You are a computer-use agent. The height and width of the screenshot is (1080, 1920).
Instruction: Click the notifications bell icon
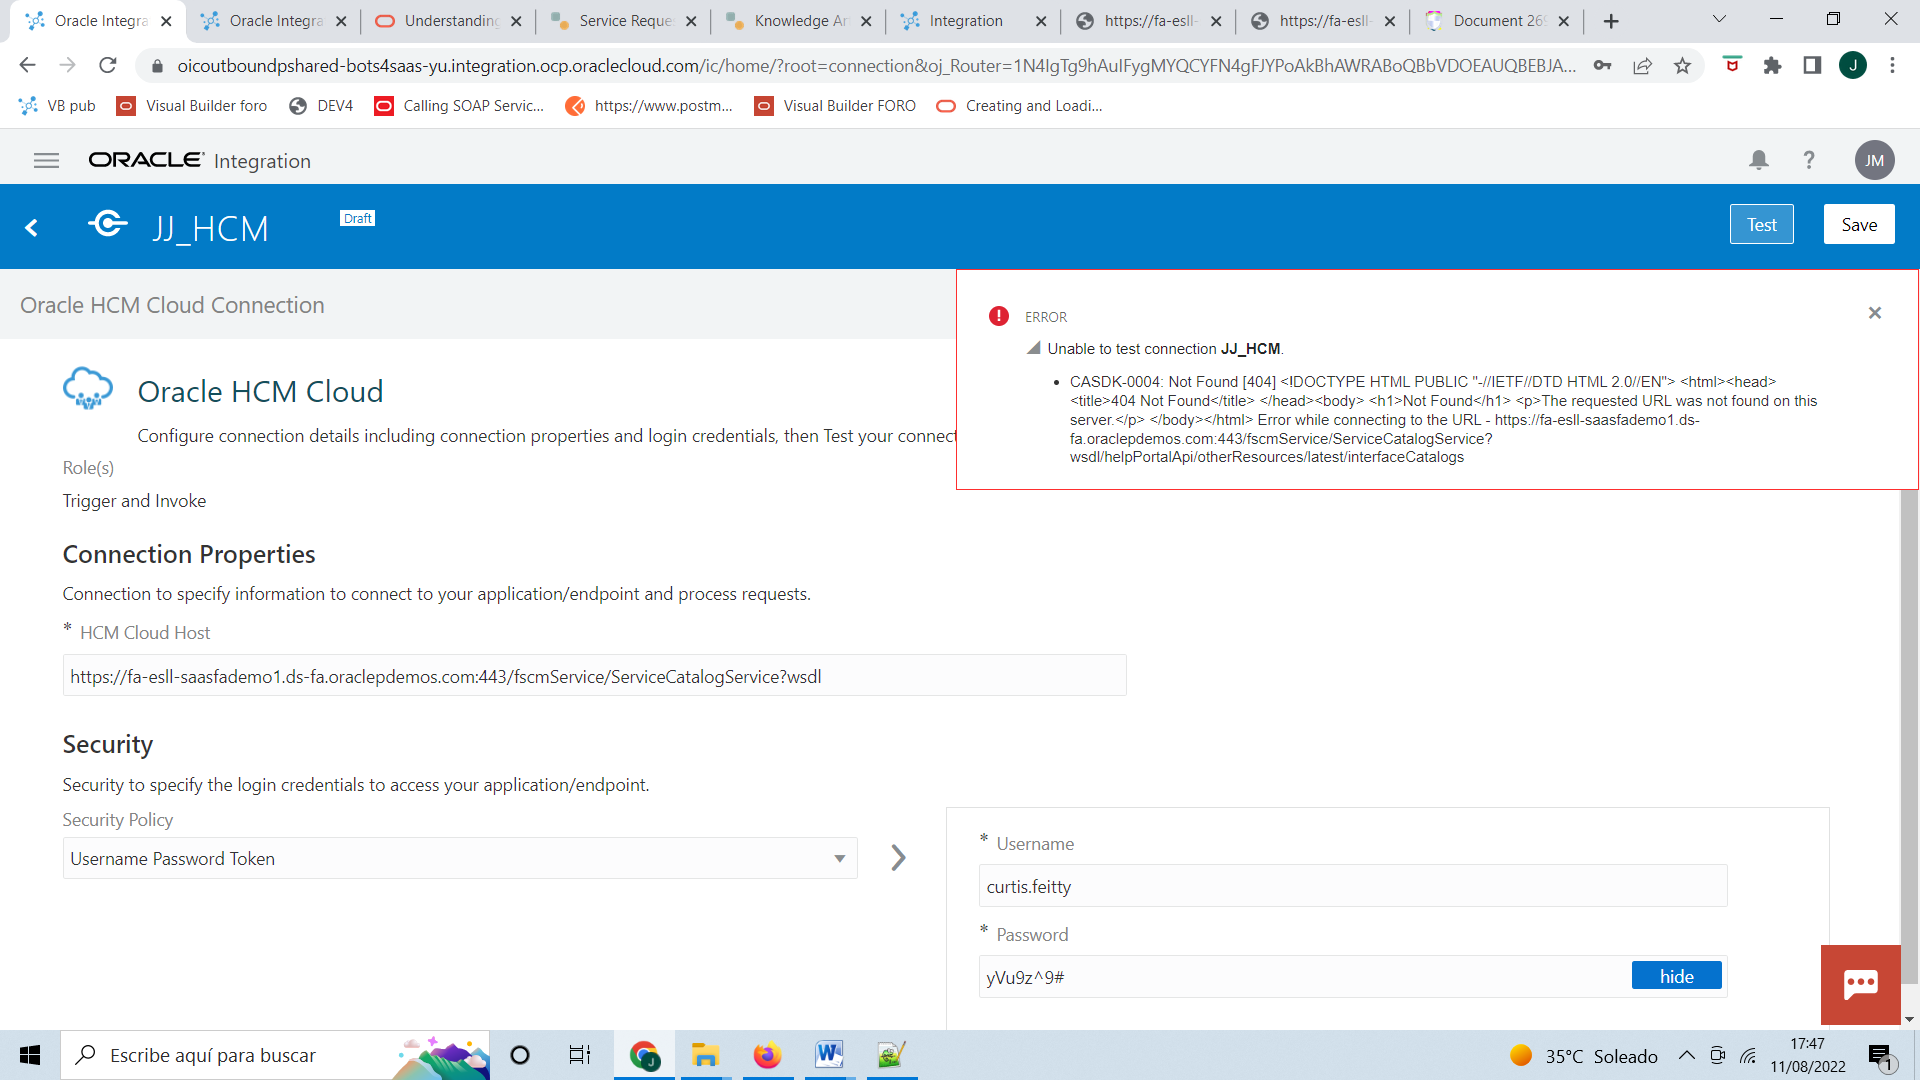(1758, 160)
